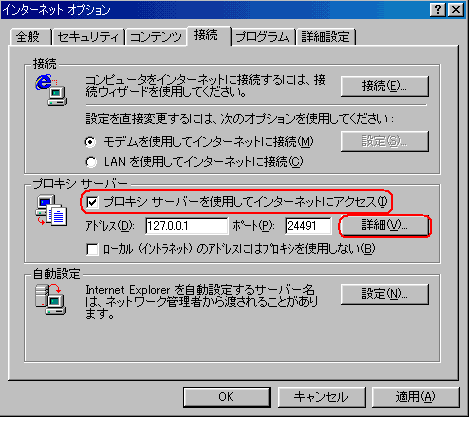Image resolution: width=475 pixels, height=423 pixels.
Task: Open proxy 詳細(V)... advanced settings
Action: click(385, 226)
